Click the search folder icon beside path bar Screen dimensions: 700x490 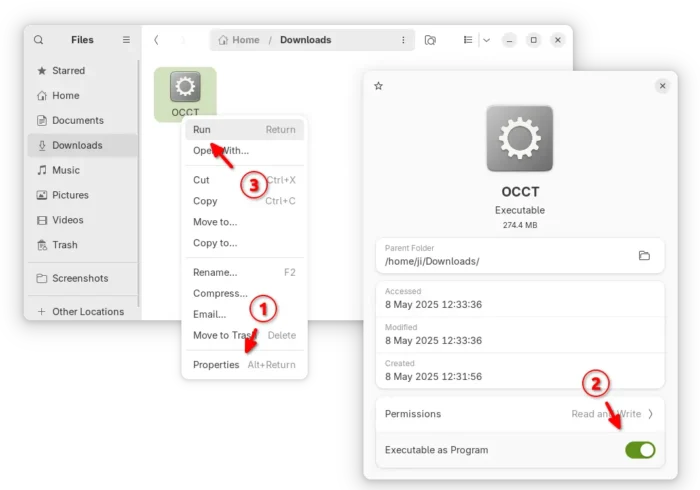pyautogui.click(x=430, y=40)
